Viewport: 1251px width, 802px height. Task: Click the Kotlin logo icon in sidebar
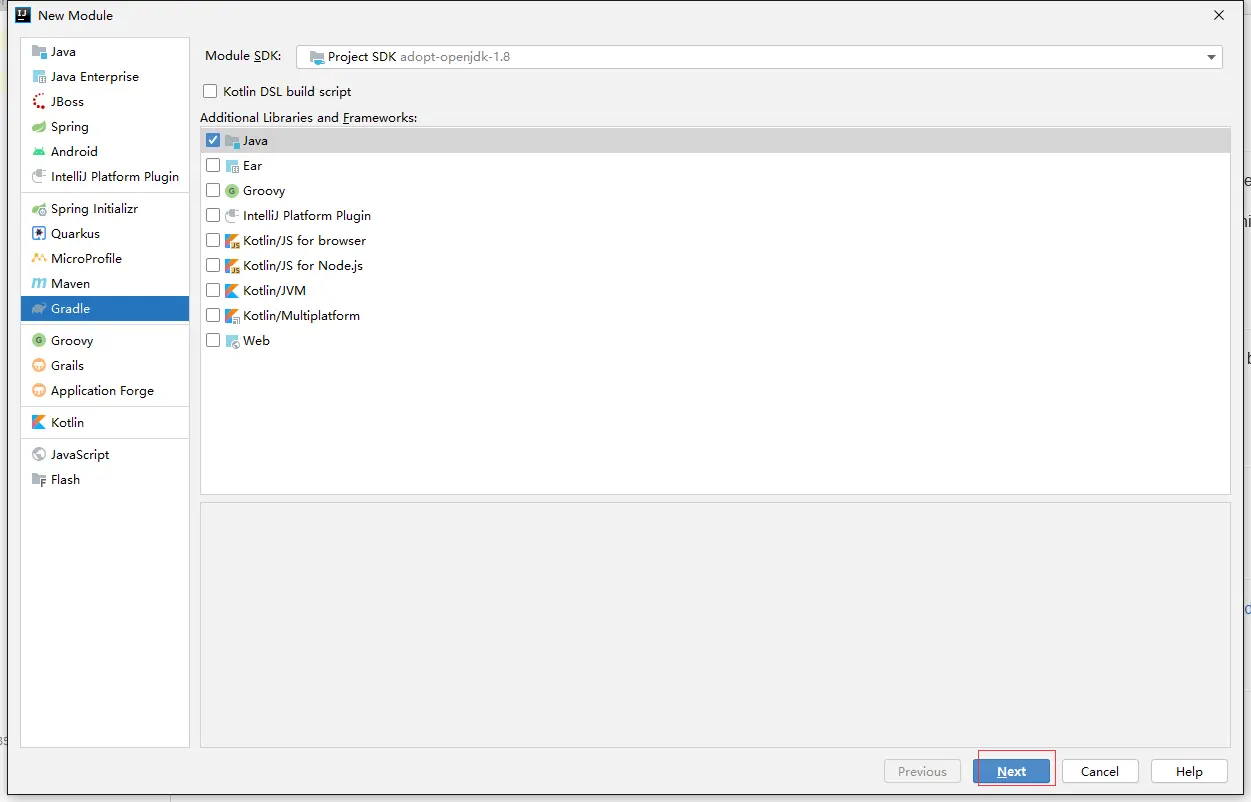coord(39,423)
